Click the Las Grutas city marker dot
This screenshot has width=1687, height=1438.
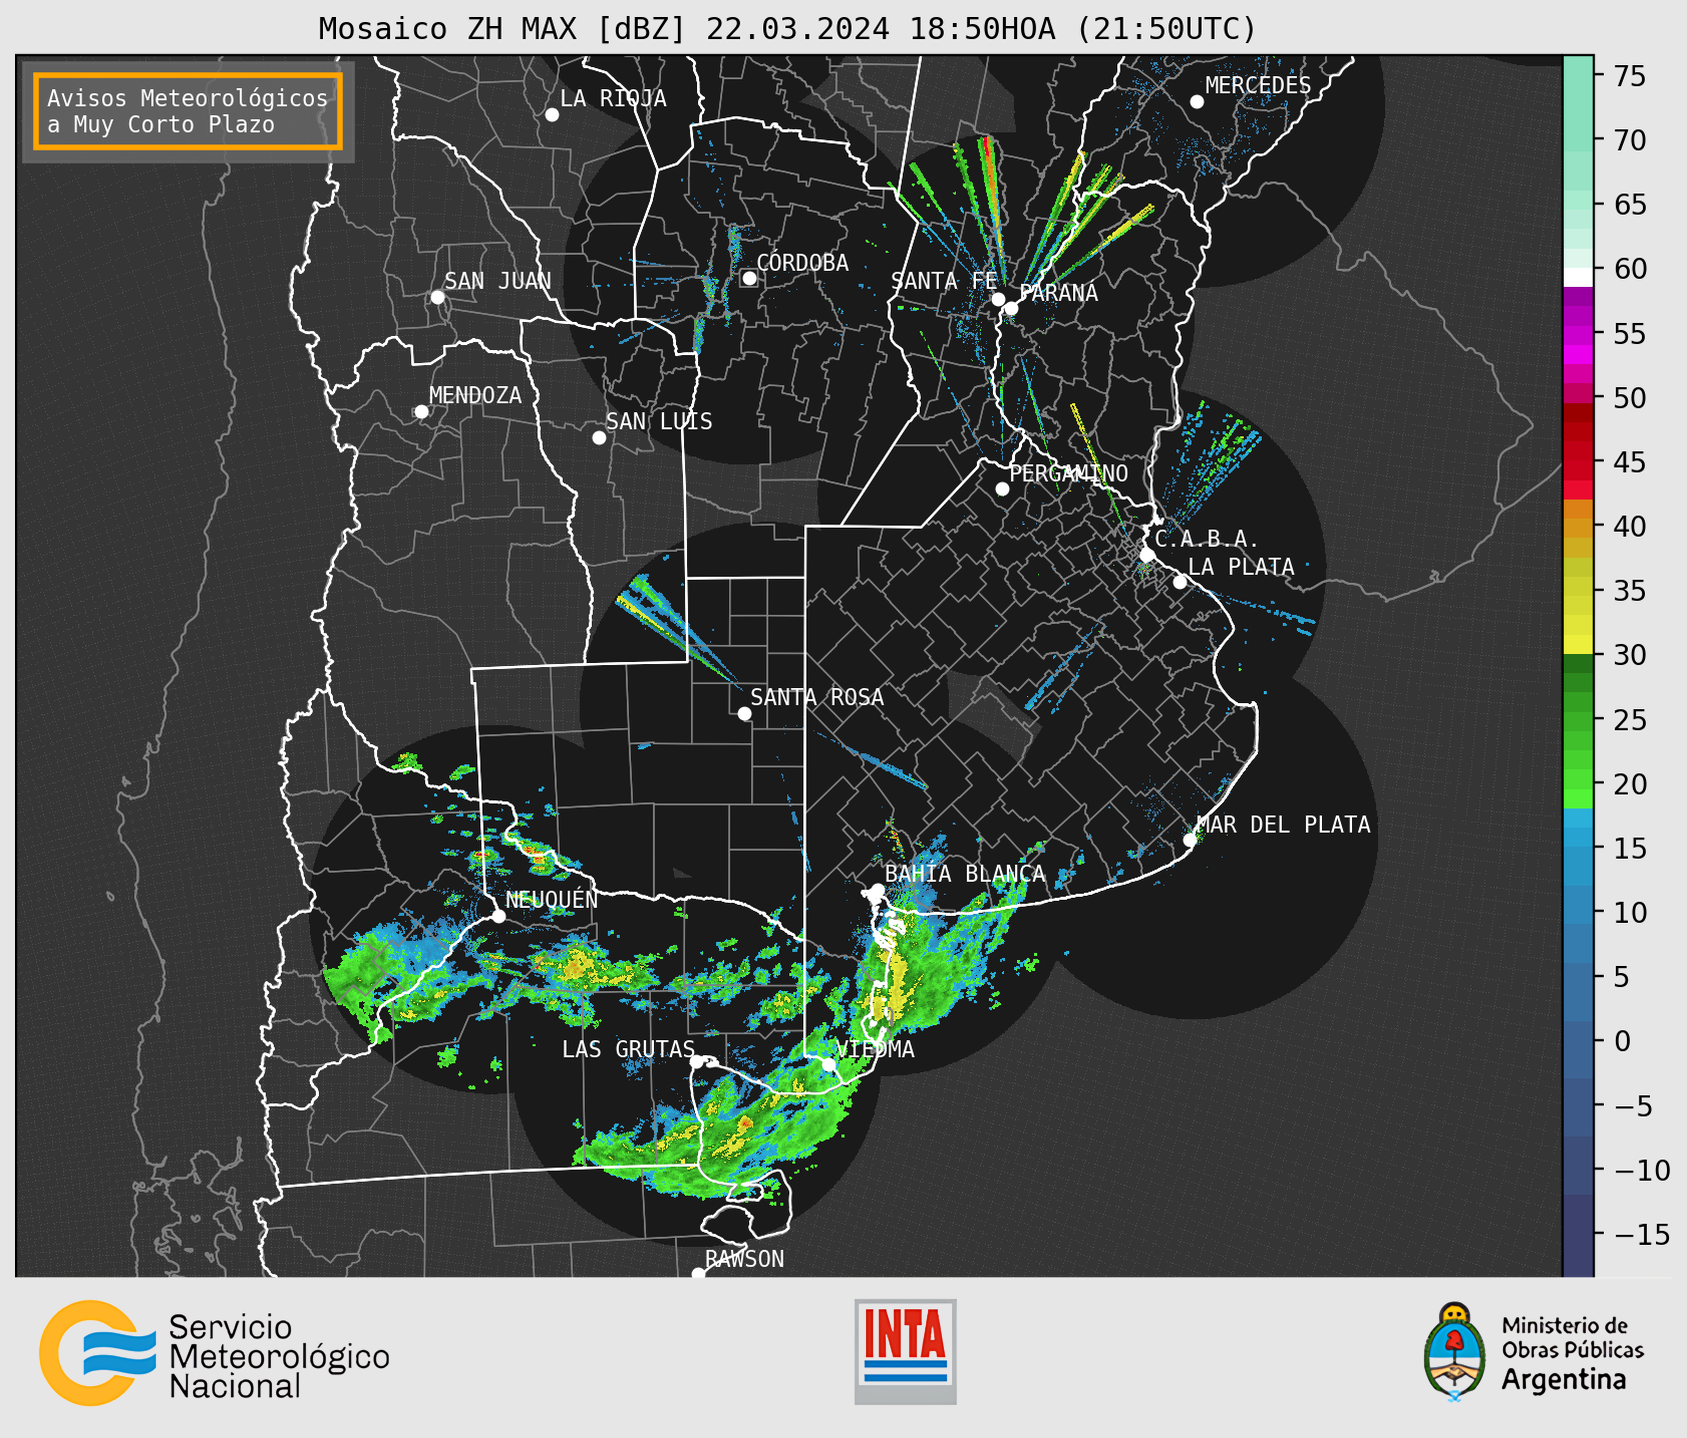[x=697, y=1062]
